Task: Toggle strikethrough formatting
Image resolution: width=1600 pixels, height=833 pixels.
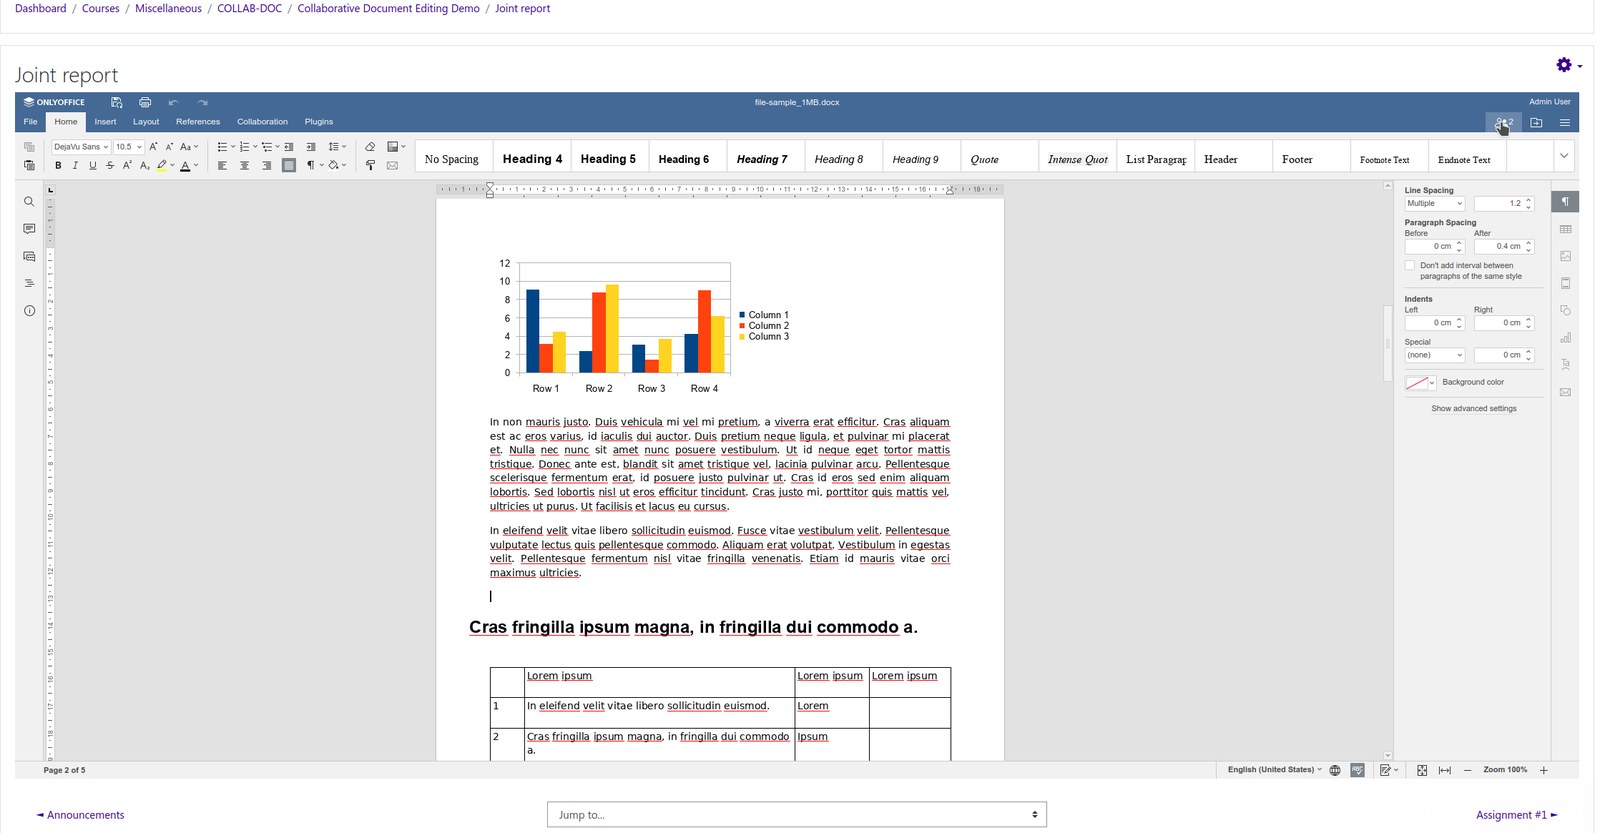Action: coord(110,165)
